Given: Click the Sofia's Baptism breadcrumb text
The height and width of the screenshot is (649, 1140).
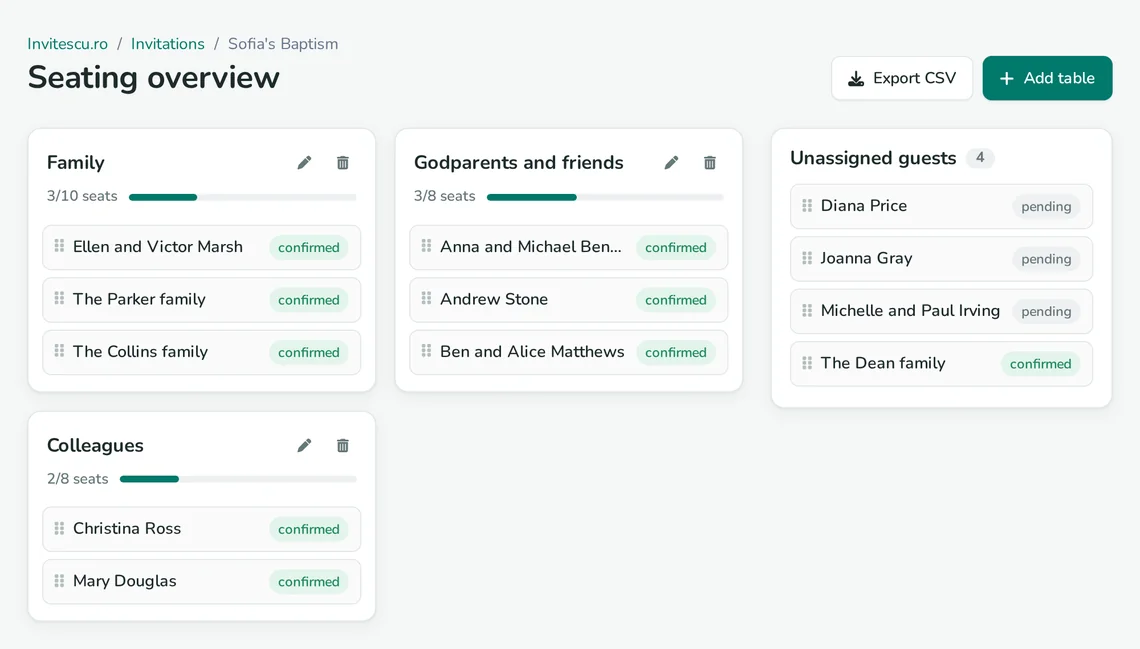Looking at the screenshot, I should 283,44.
